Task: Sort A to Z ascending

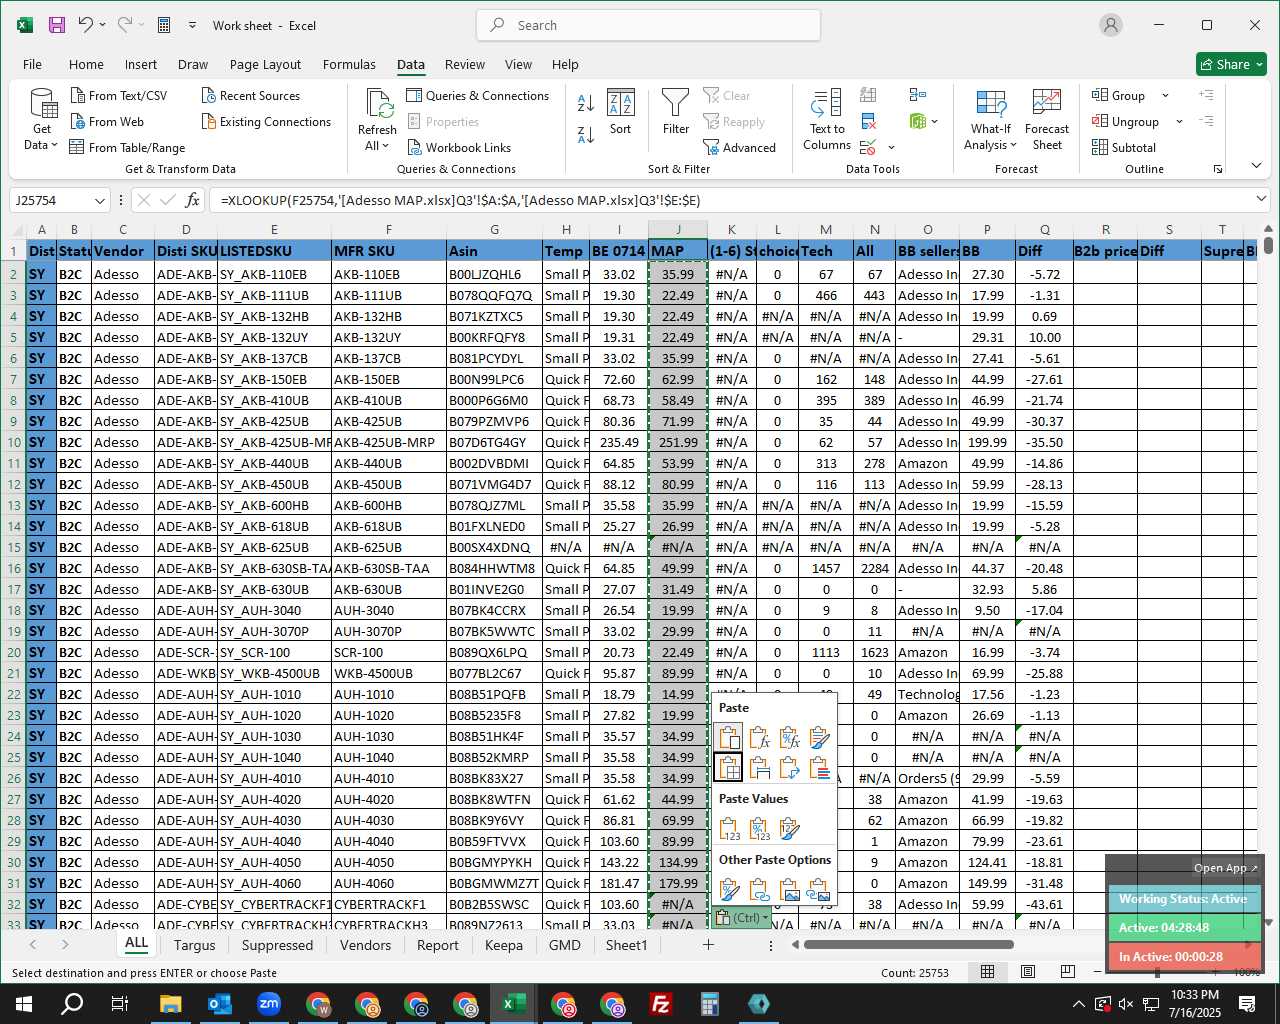Action: [586, 102]
